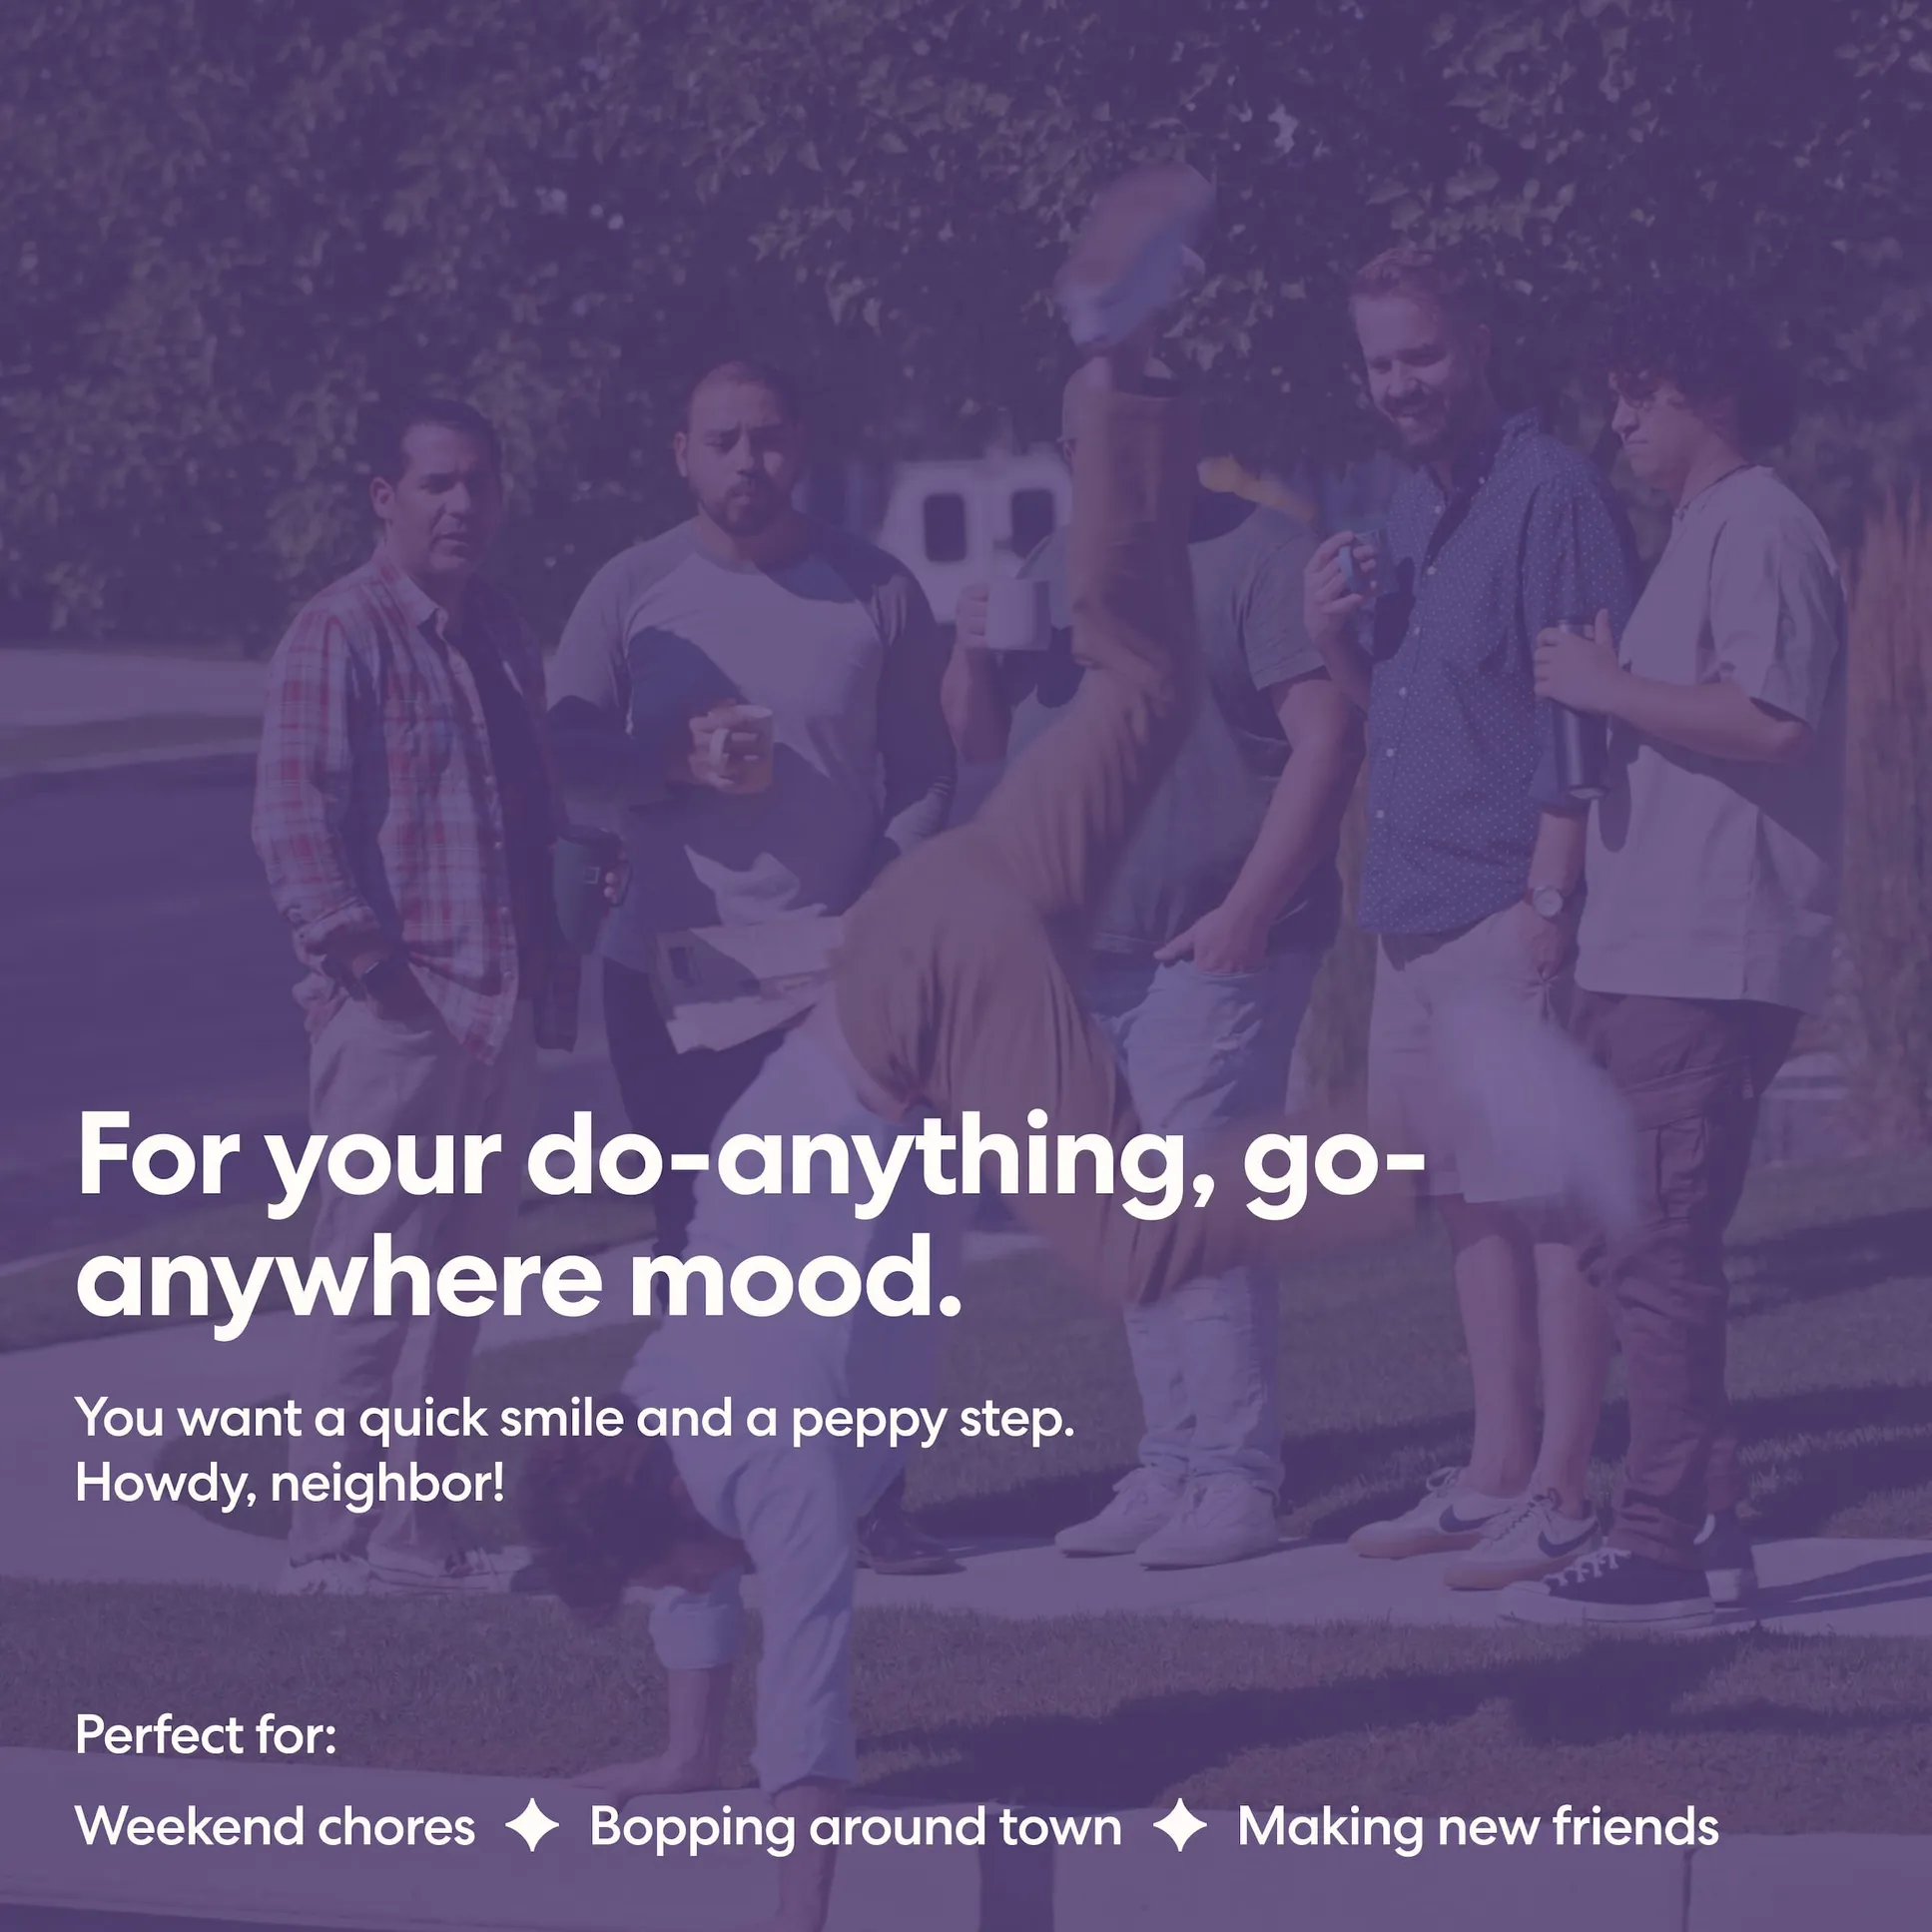Screen dimensions: 1932x1932
Task: Click the glass mug held by raglan-shirt man
Action: pyautogui.click(x=741, y=748)
